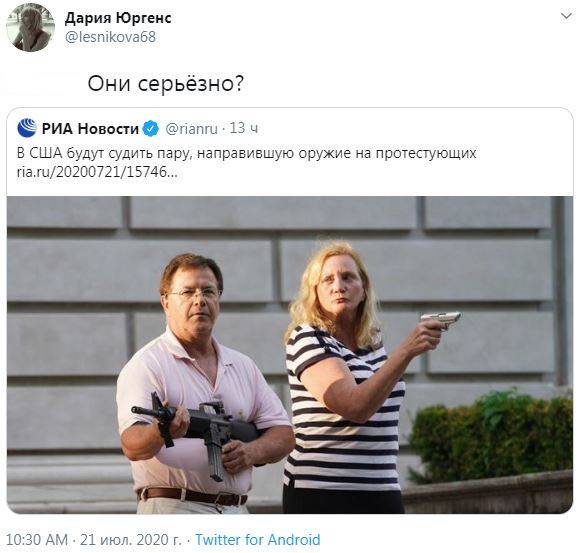Click the 21 июл. 2020 г. date
This screenshot has width=579, height=553.
click(x=131, y=539)
